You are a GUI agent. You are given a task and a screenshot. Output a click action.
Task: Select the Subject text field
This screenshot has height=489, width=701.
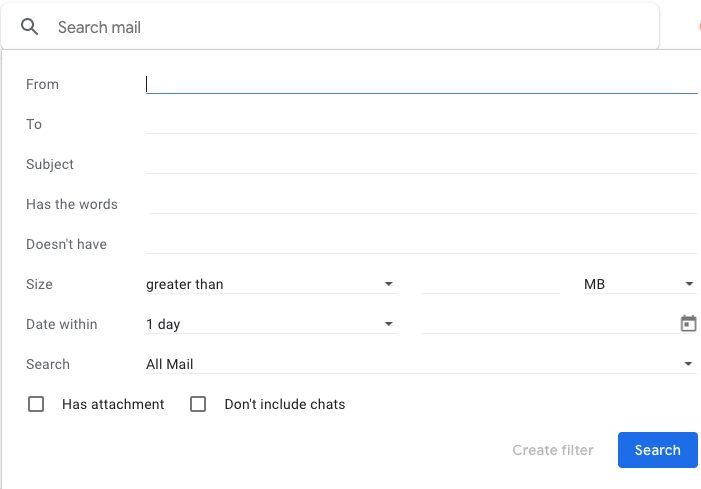click(420, 164)
